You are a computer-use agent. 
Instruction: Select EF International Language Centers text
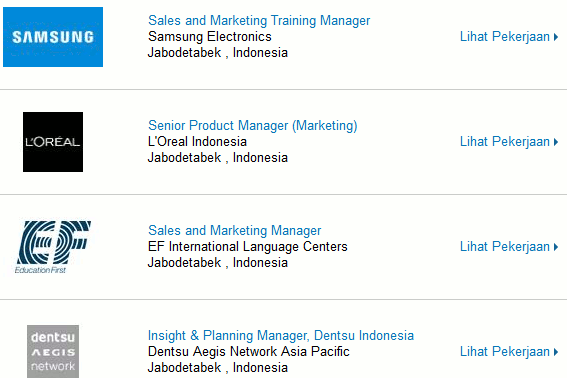(x=248, y=247)
